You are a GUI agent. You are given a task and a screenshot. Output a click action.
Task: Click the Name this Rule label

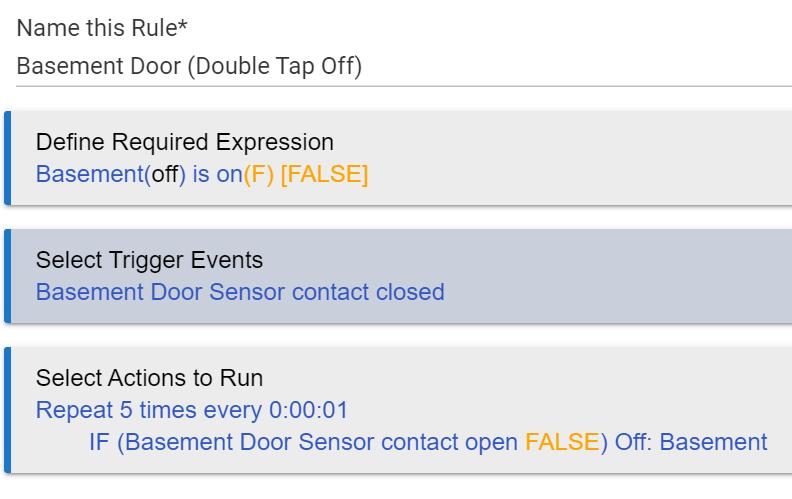[x=102, y=28]
